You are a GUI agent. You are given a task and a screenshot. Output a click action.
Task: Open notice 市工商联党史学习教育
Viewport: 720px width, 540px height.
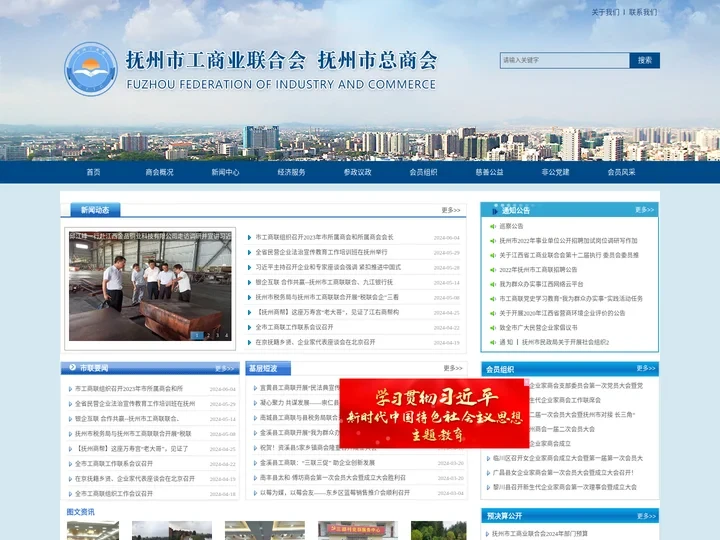(571, 298)
